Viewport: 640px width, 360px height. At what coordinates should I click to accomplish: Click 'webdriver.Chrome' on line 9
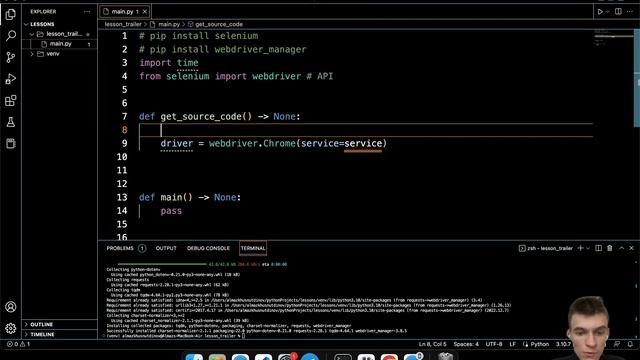pyautogui.click(x=252, y=144)
